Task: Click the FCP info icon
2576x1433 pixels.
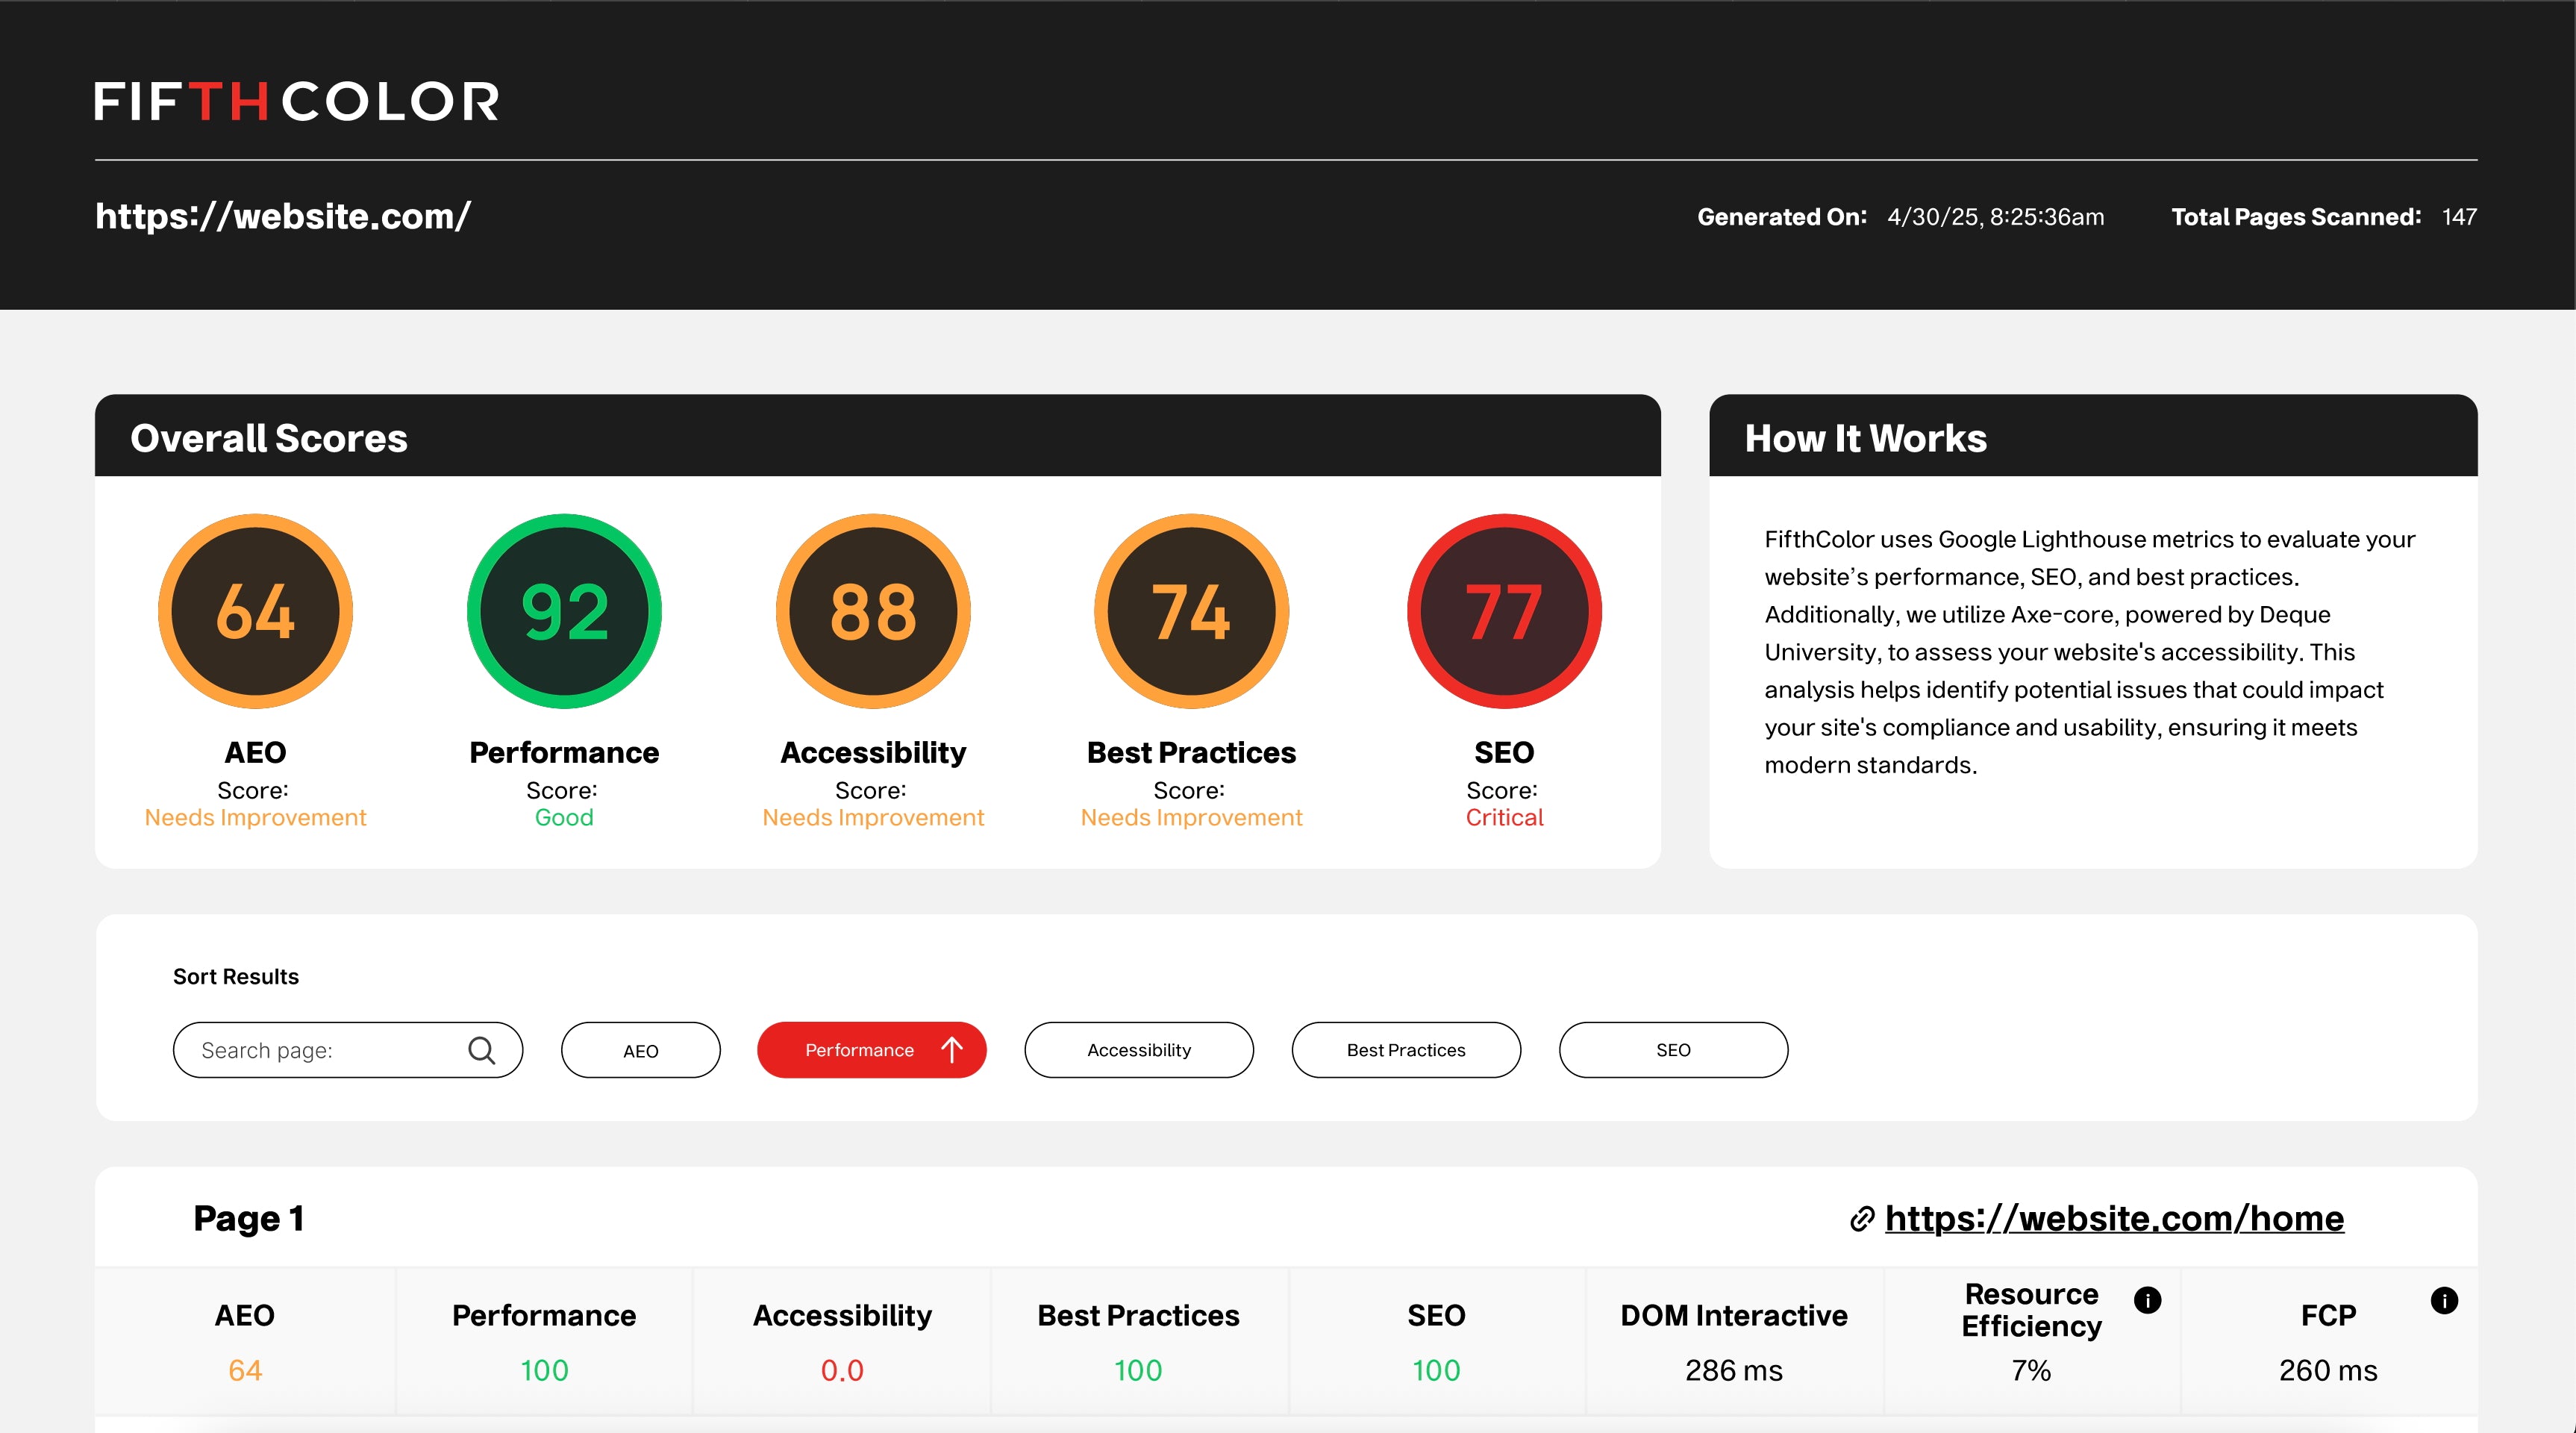Action: tap(2444, 1300)
